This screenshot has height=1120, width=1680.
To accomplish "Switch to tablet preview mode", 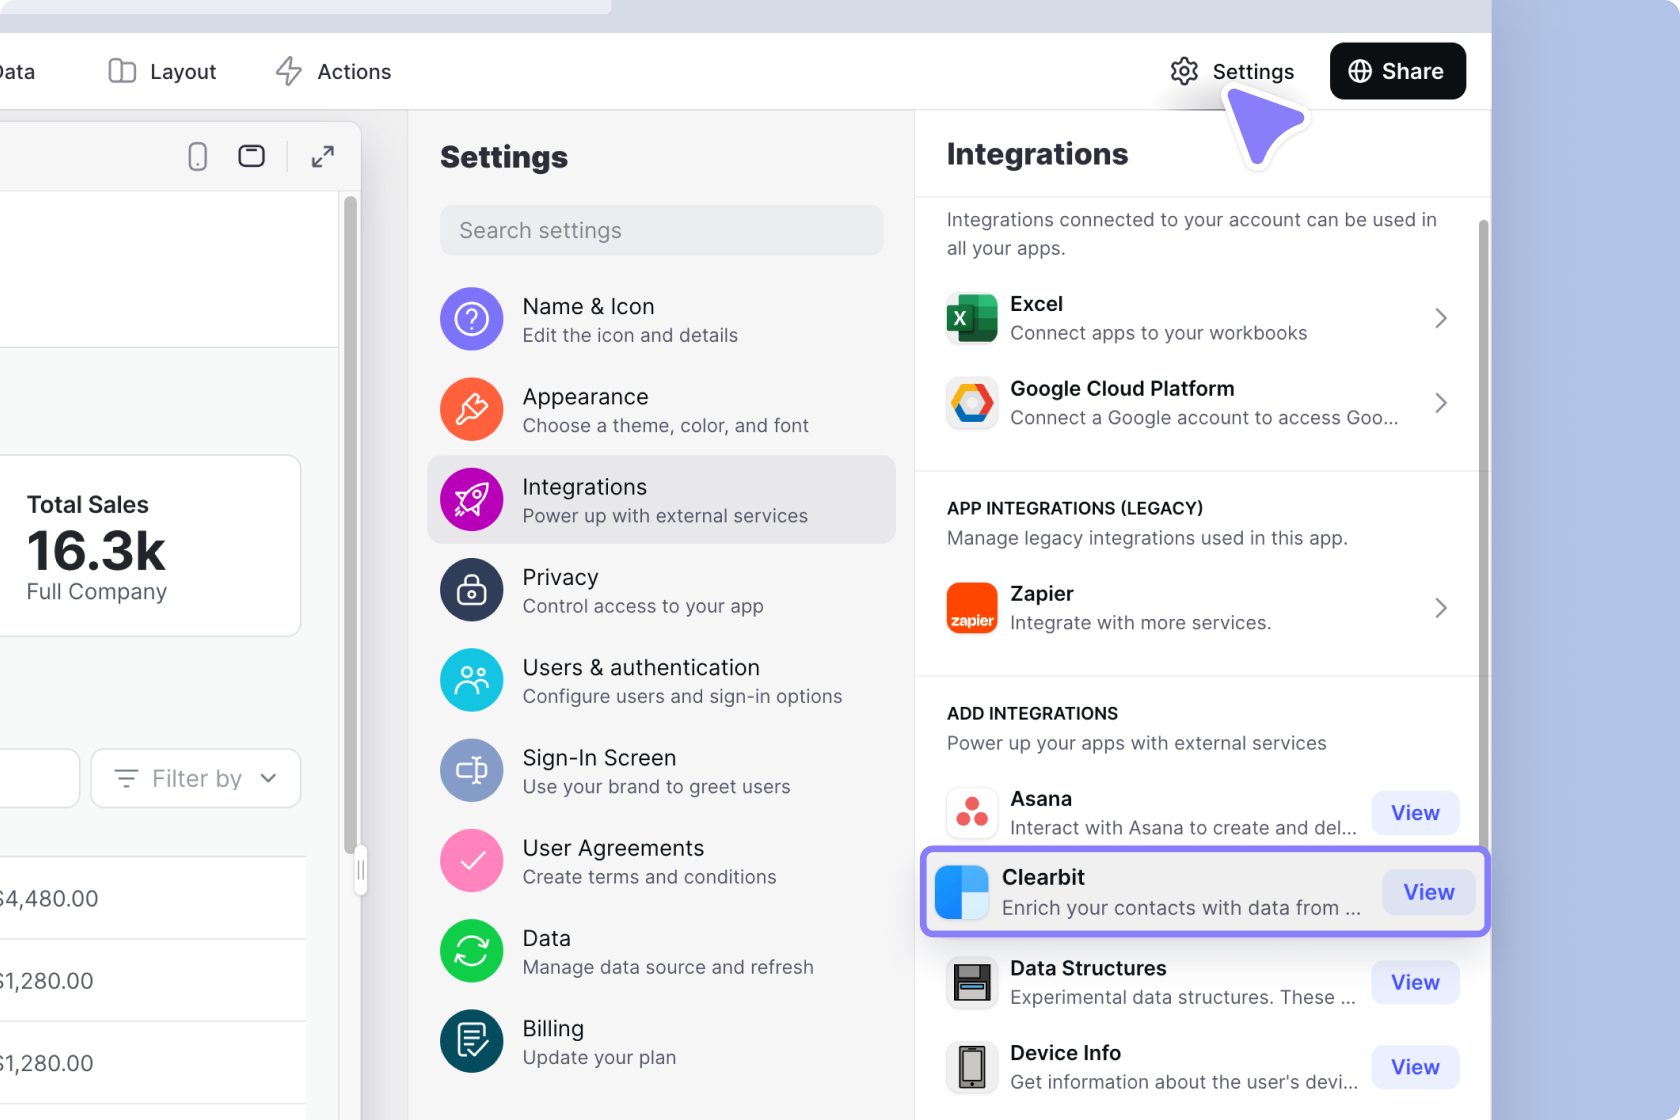I will click(x=251, y=156).
